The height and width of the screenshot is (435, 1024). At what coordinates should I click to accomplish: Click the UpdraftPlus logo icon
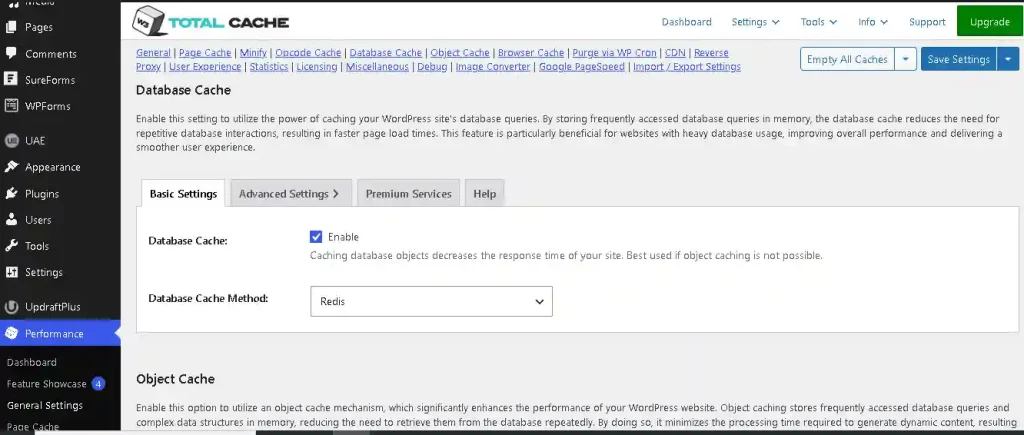click(x=10, y=307)
